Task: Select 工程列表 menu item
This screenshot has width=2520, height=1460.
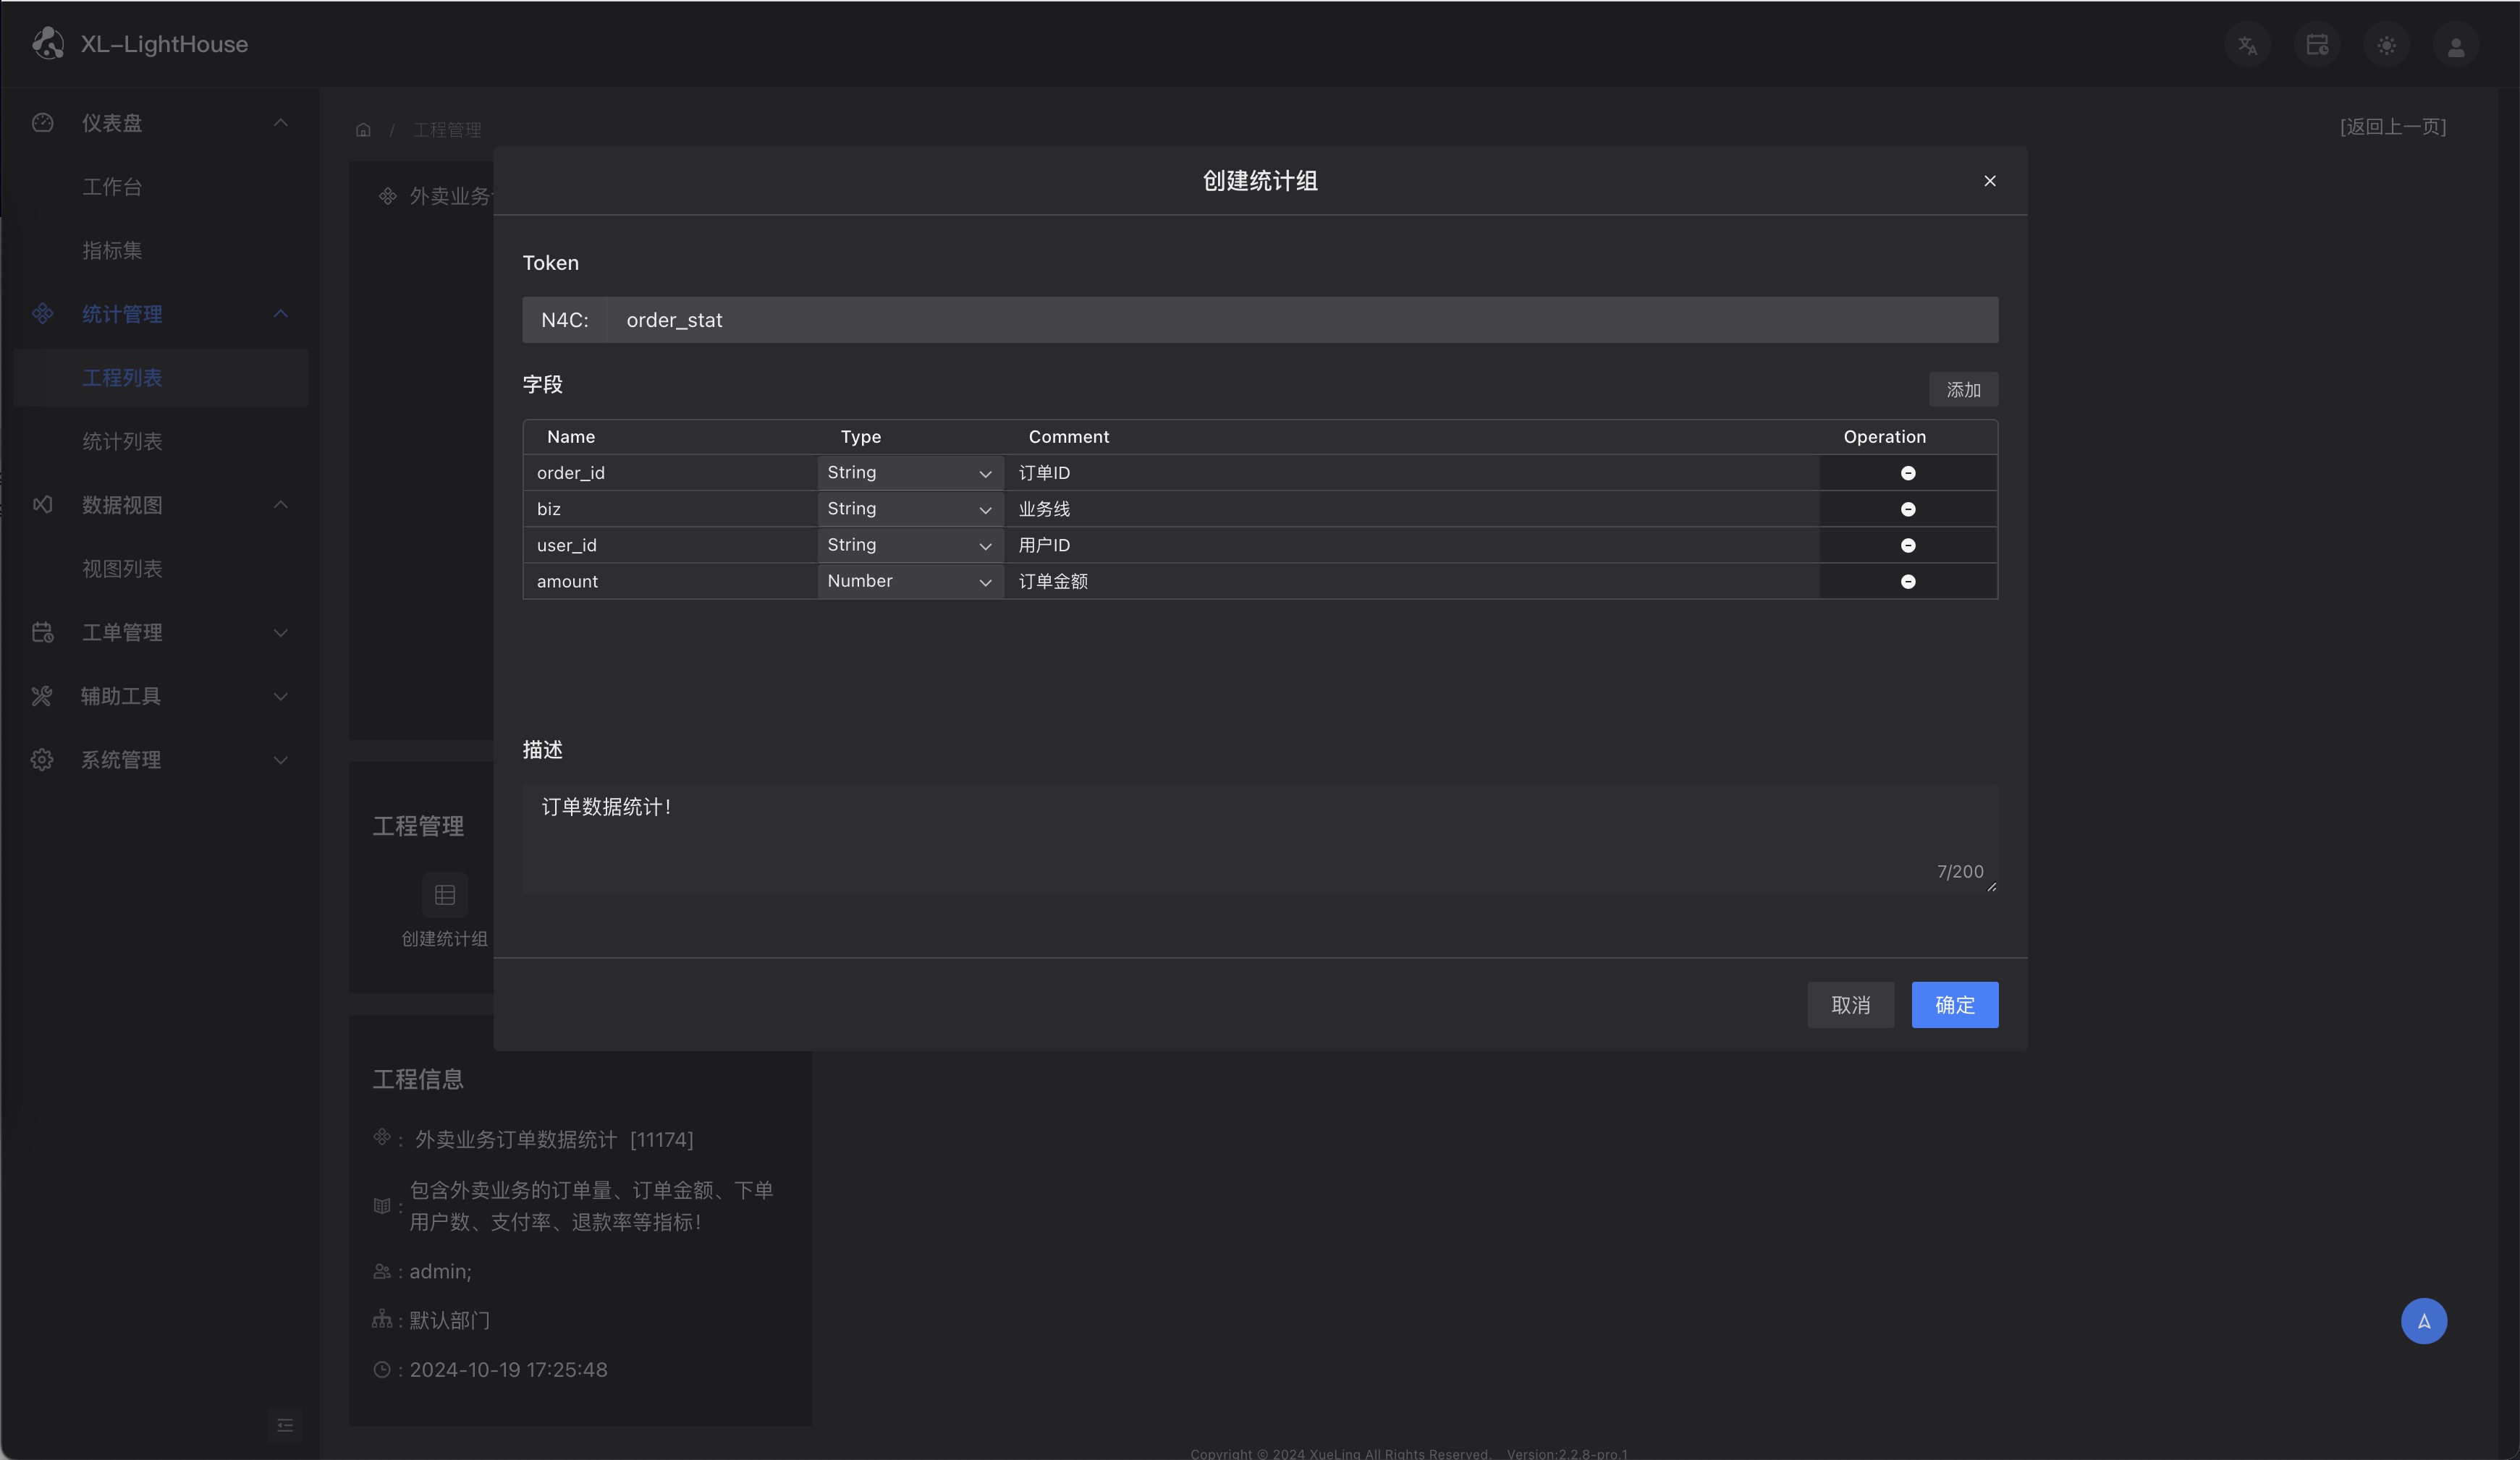Action: [160, 378]
